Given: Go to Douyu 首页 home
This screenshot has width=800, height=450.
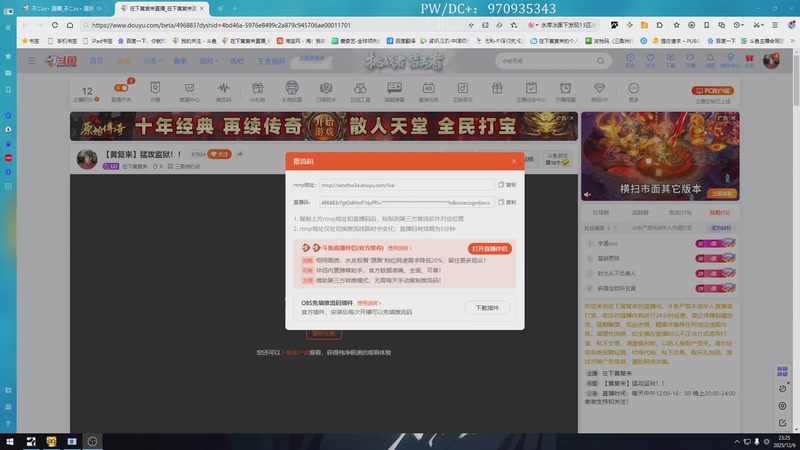Looking at the screenshot, I should coord(96,61).
